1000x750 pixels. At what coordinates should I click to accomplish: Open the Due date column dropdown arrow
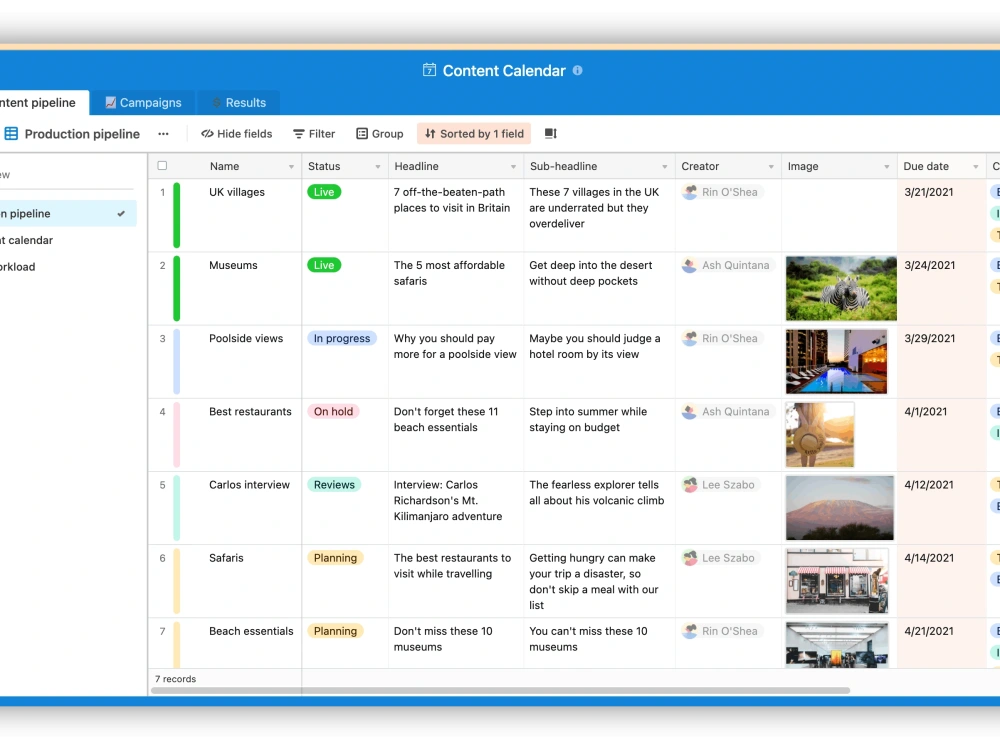coord(976,167)
